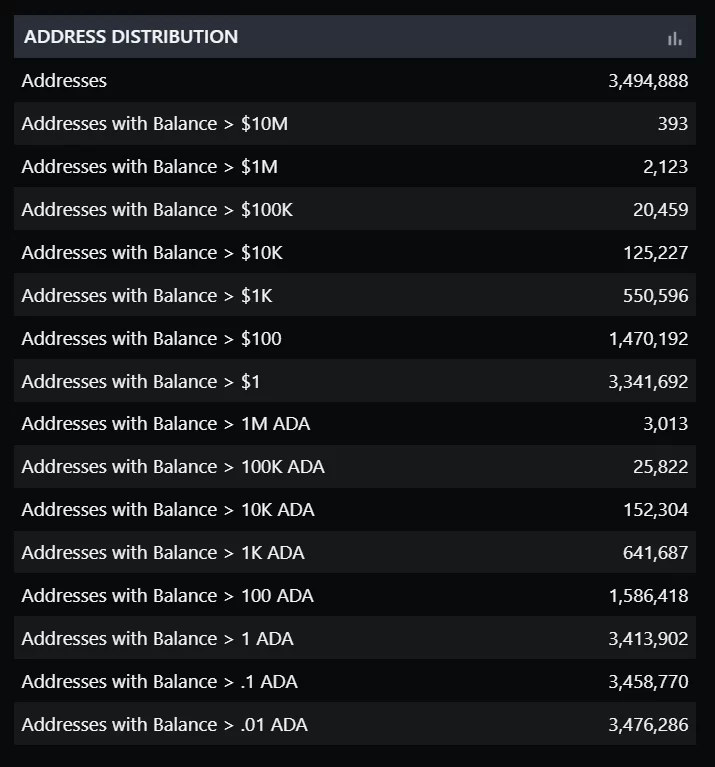Click Addresses with Balance > $10M row
Screen dimensions: 715x767
pyautogui.click(x=355, y=124)
